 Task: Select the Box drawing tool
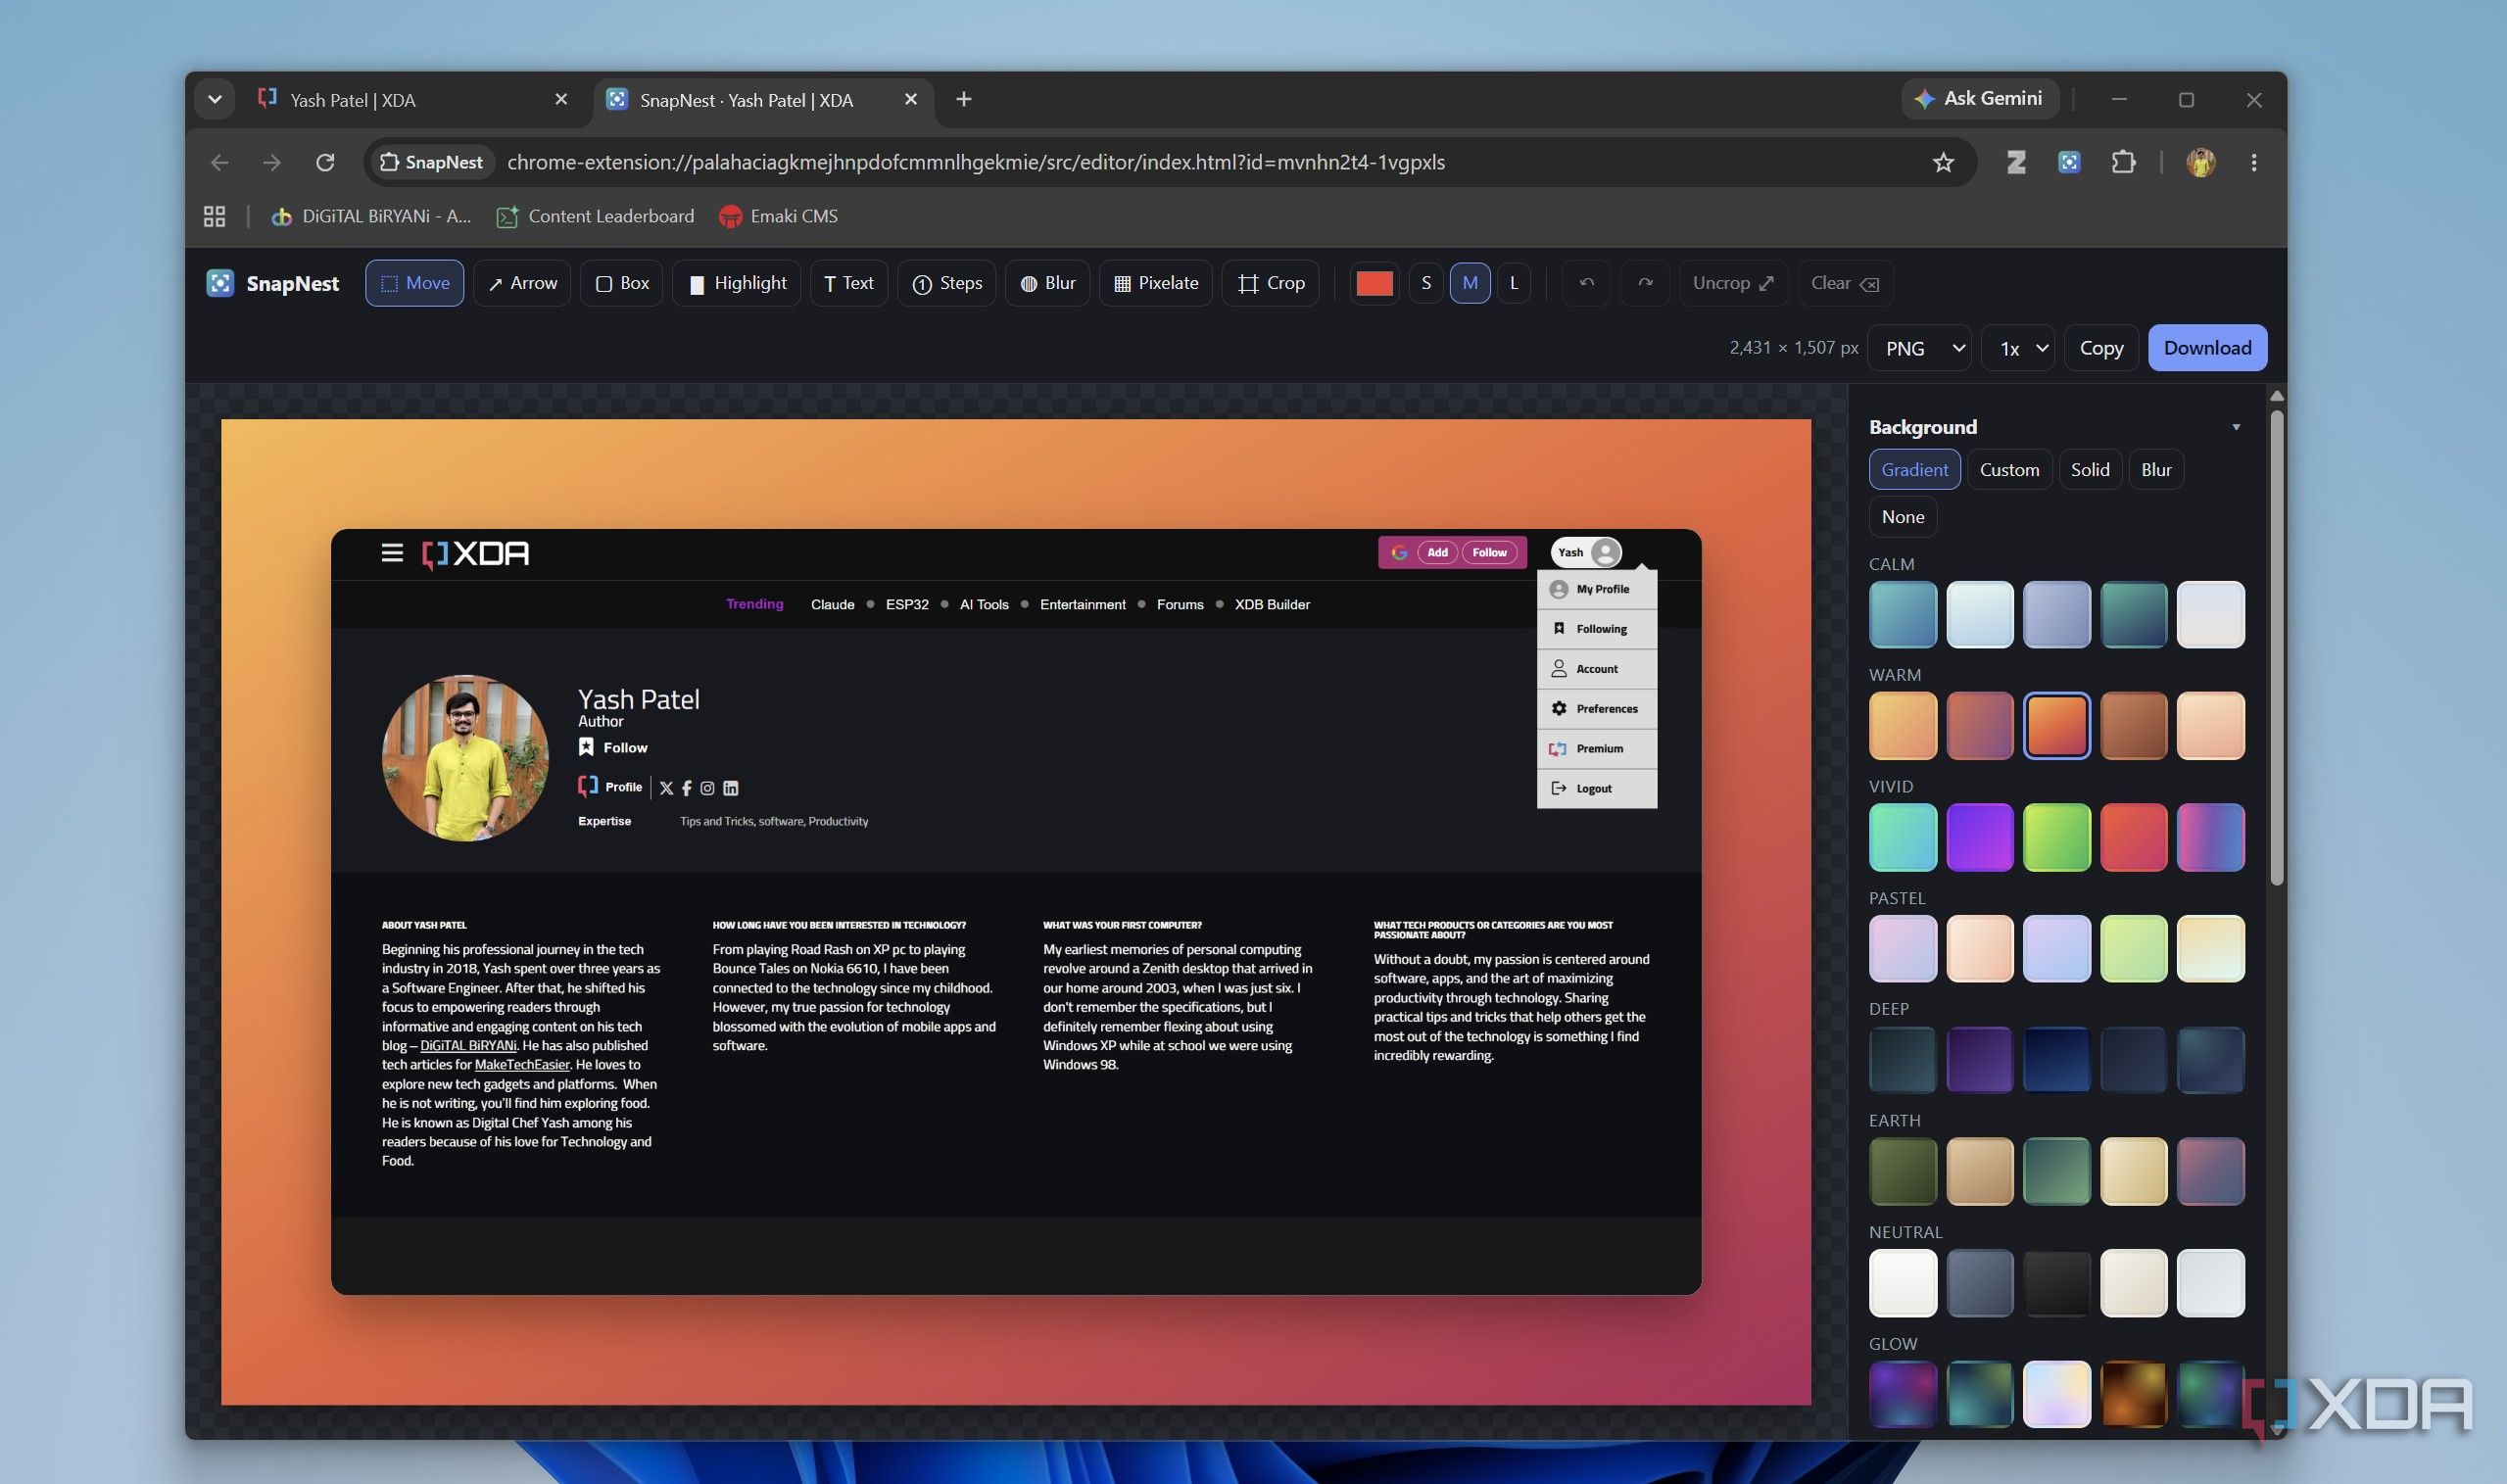coord(622,283)
